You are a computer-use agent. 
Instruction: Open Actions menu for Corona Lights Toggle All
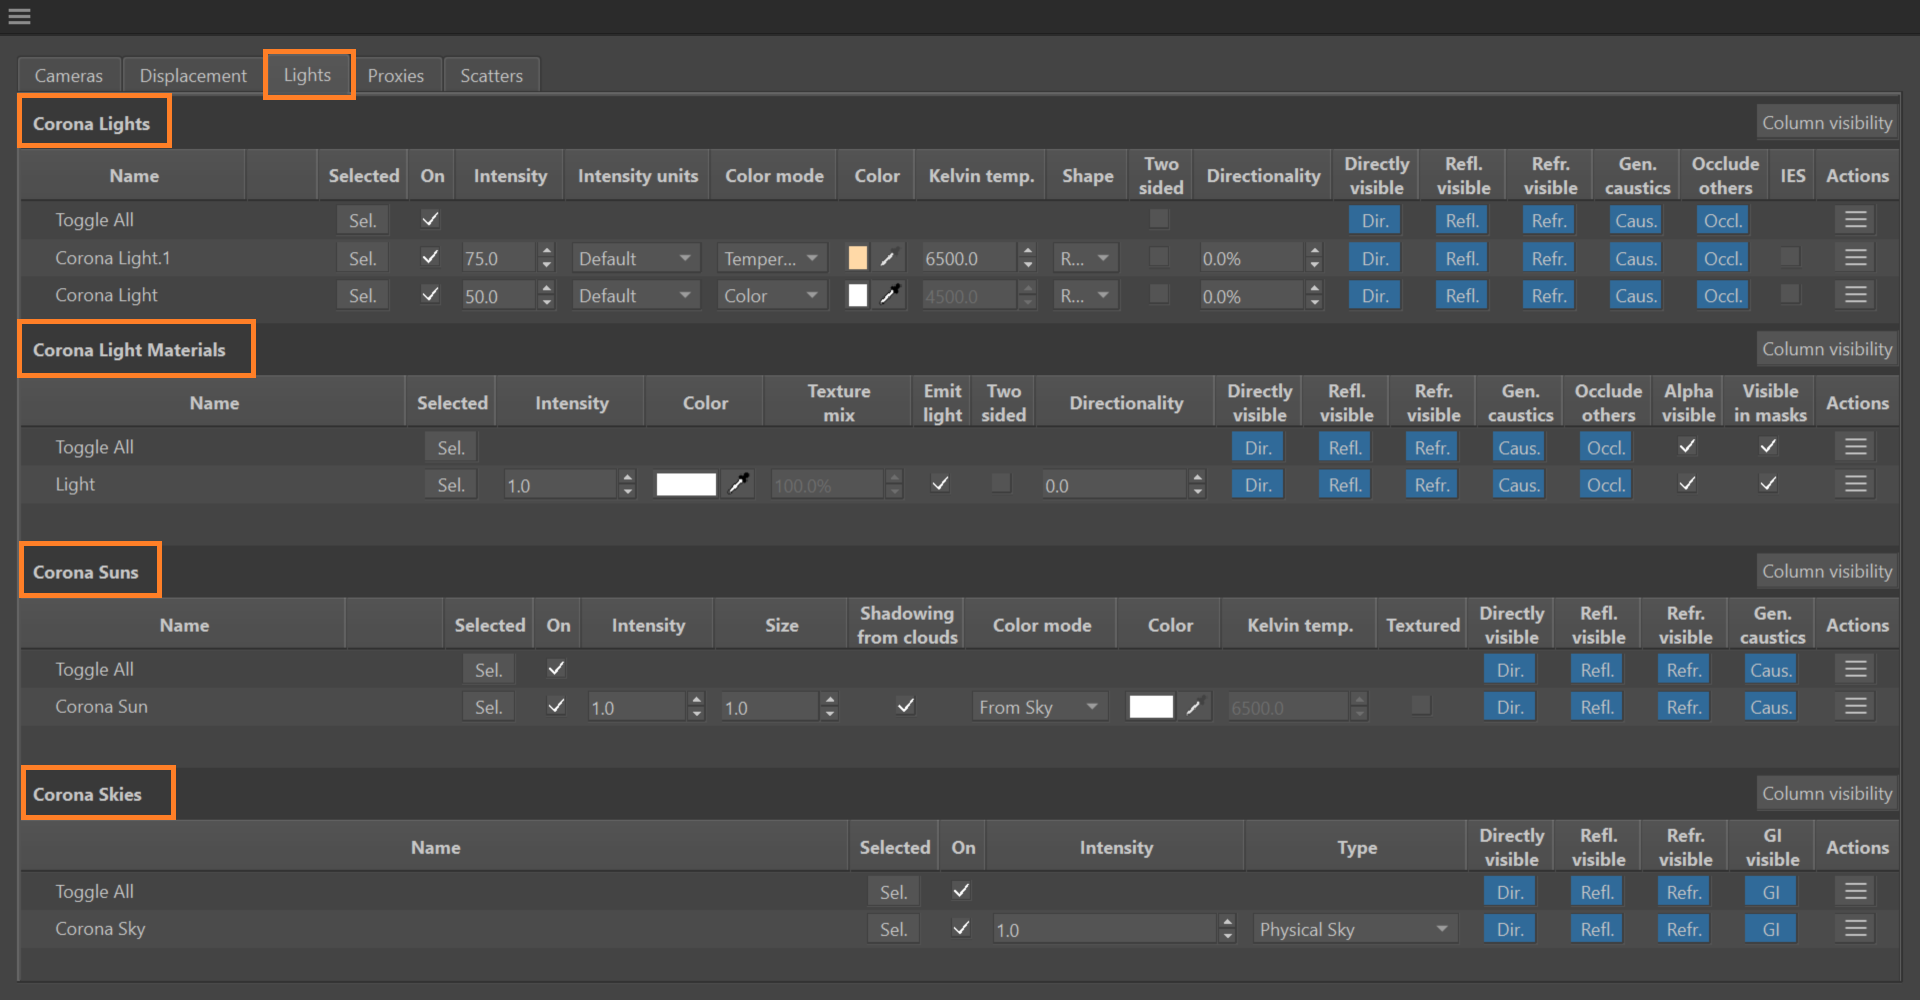(1856, 220)
